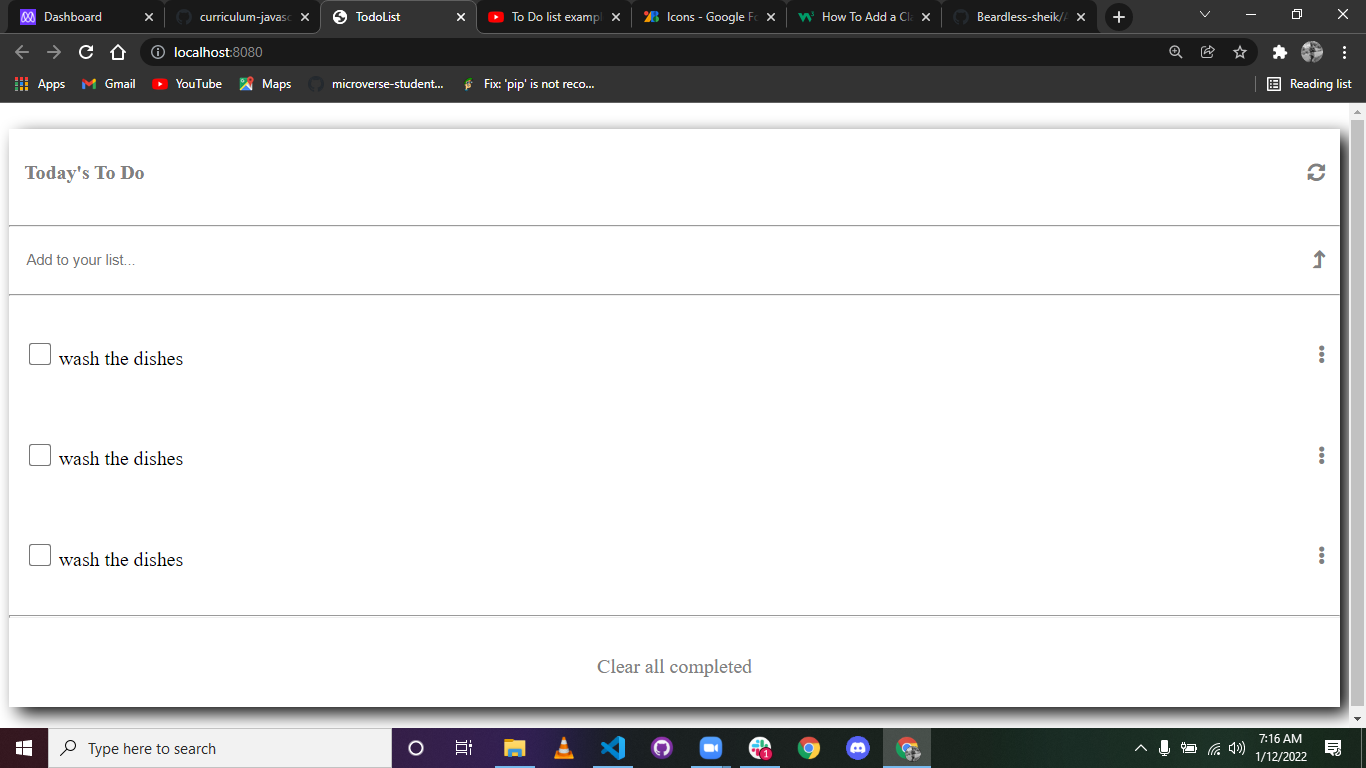
Task: Open three-dot menu of the third task
Action: click(x=1321, y=555)
